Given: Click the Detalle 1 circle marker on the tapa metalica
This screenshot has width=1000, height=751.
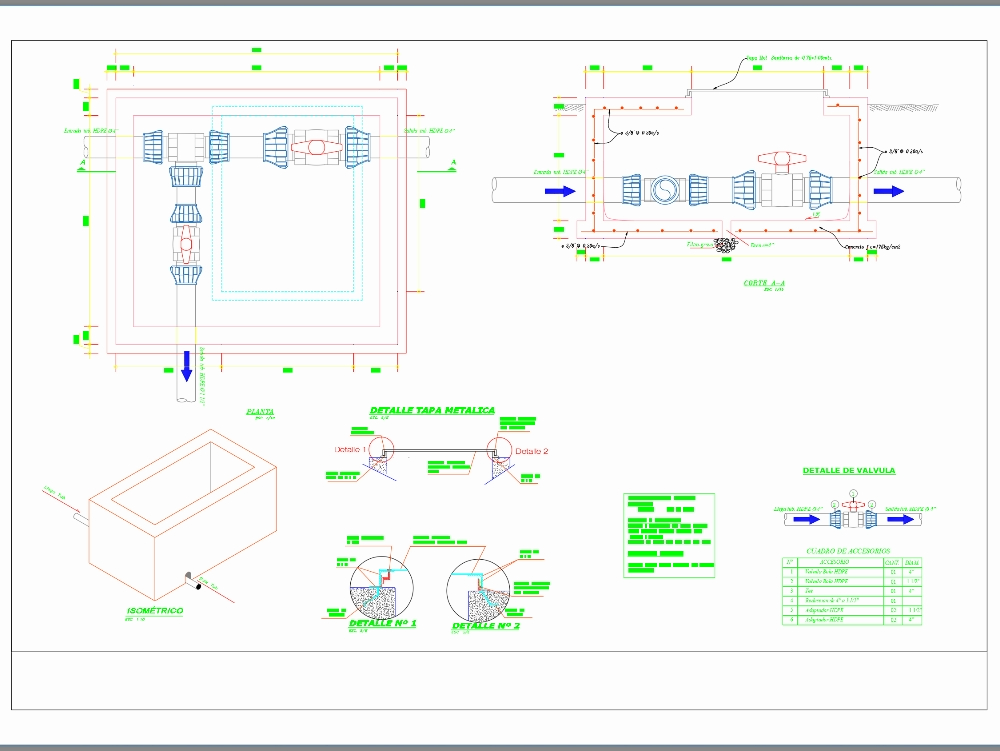Looking at the screenshot, I should [x=382, y=447].
